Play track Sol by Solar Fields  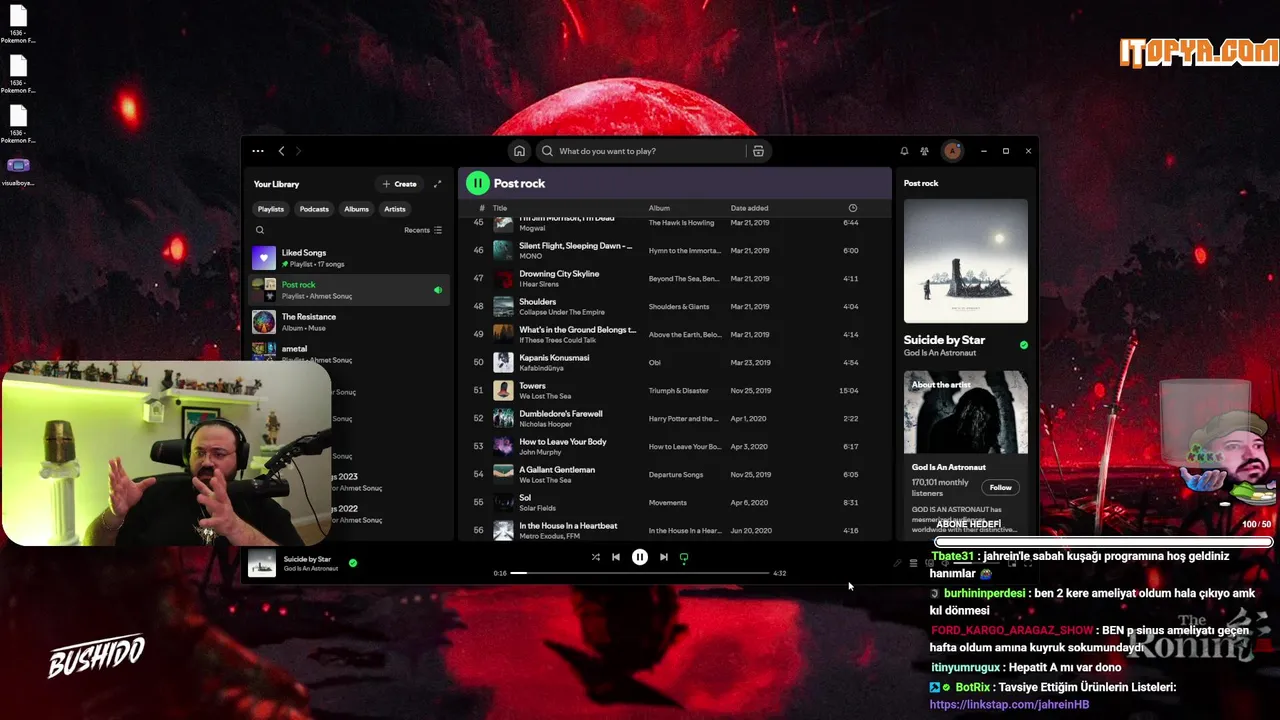675,502
